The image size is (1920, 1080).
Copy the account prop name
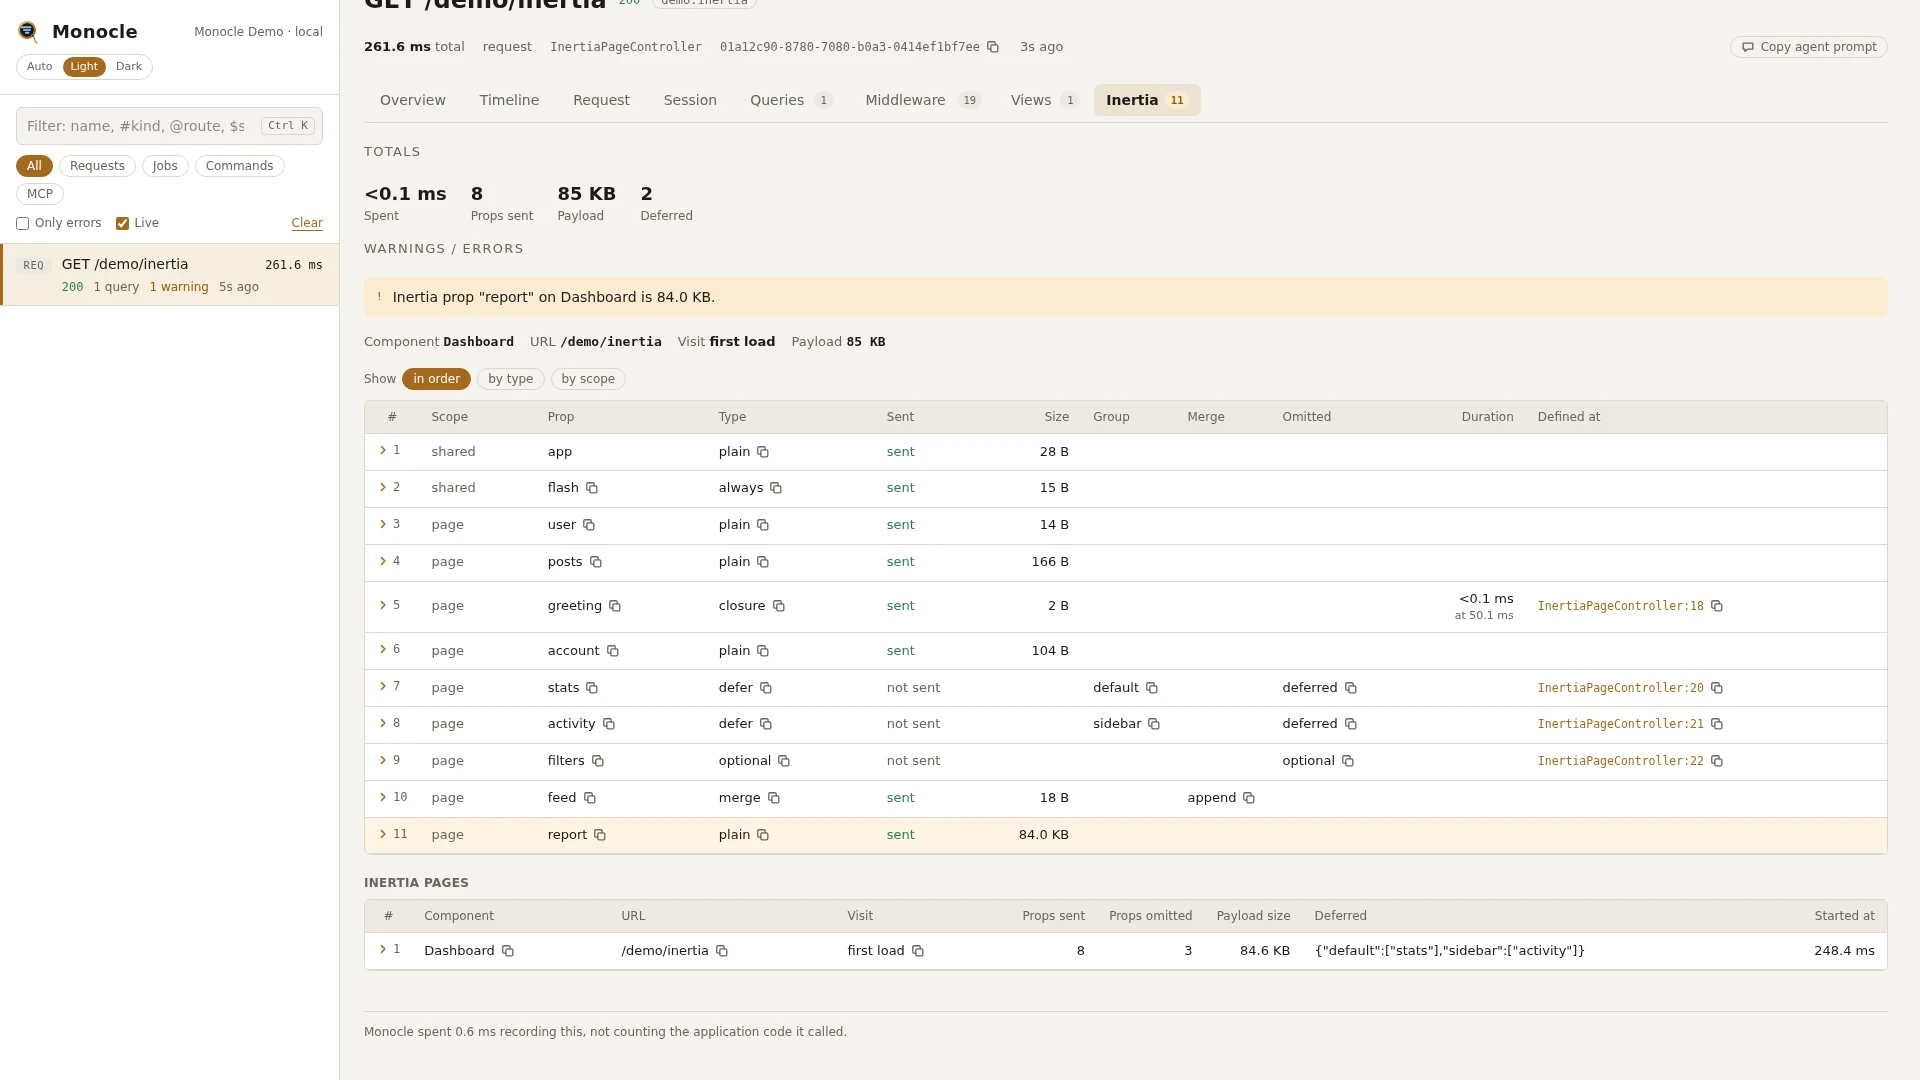[613, 651]
